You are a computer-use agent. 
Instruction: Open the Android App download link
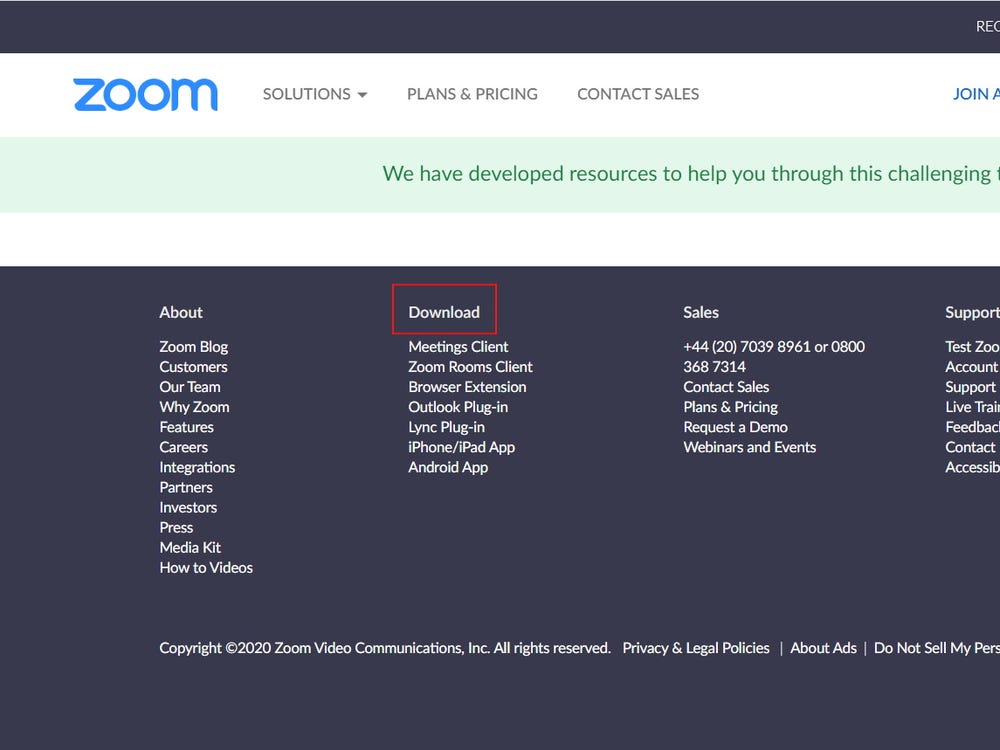tap(448, 467)
